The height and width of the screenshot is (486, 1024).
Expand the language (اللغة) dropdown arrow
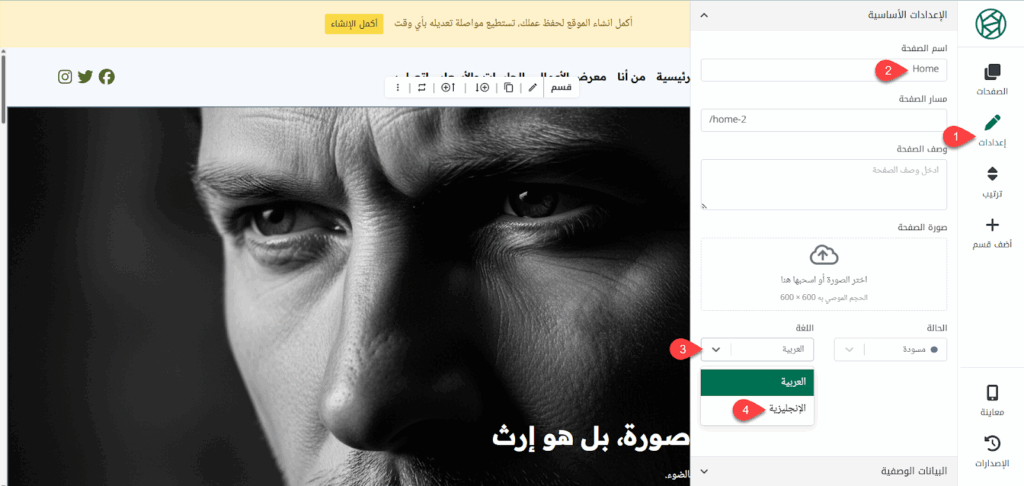click(x=716, y=349)
